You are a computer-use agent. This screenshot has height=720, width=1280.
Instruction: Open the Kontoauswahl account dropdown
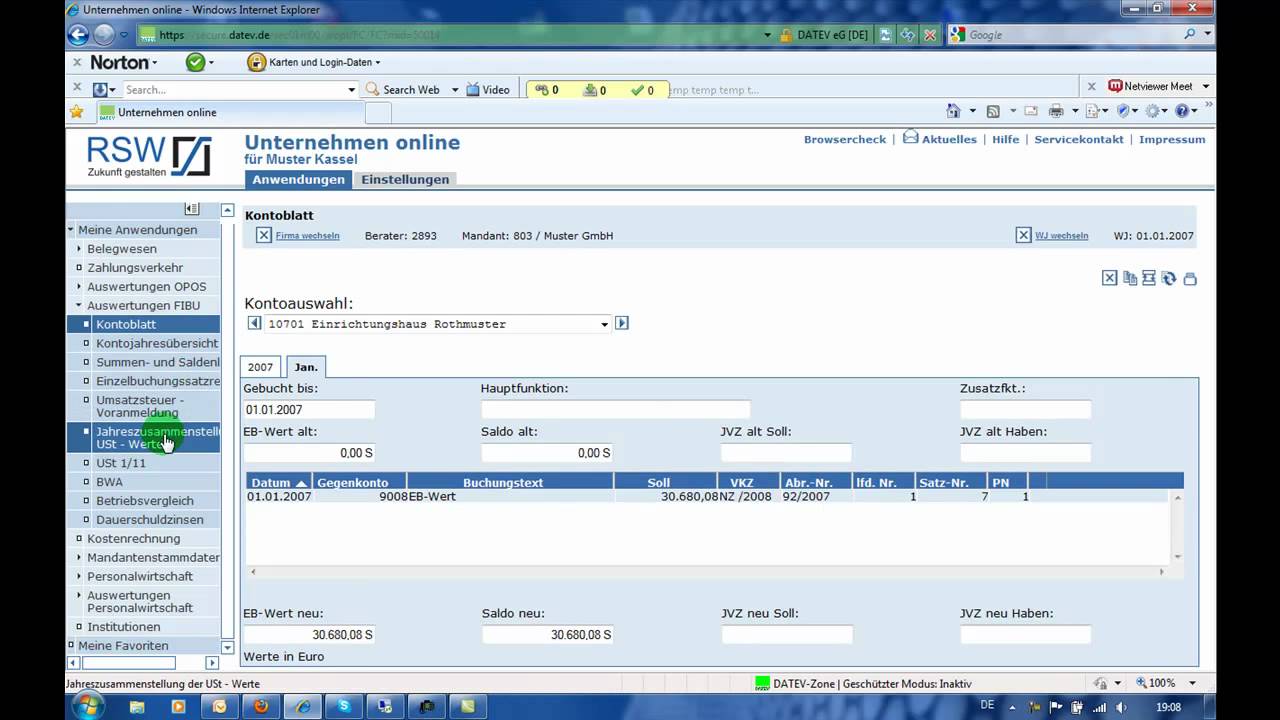pyautogui.click(x=604, y=324)
